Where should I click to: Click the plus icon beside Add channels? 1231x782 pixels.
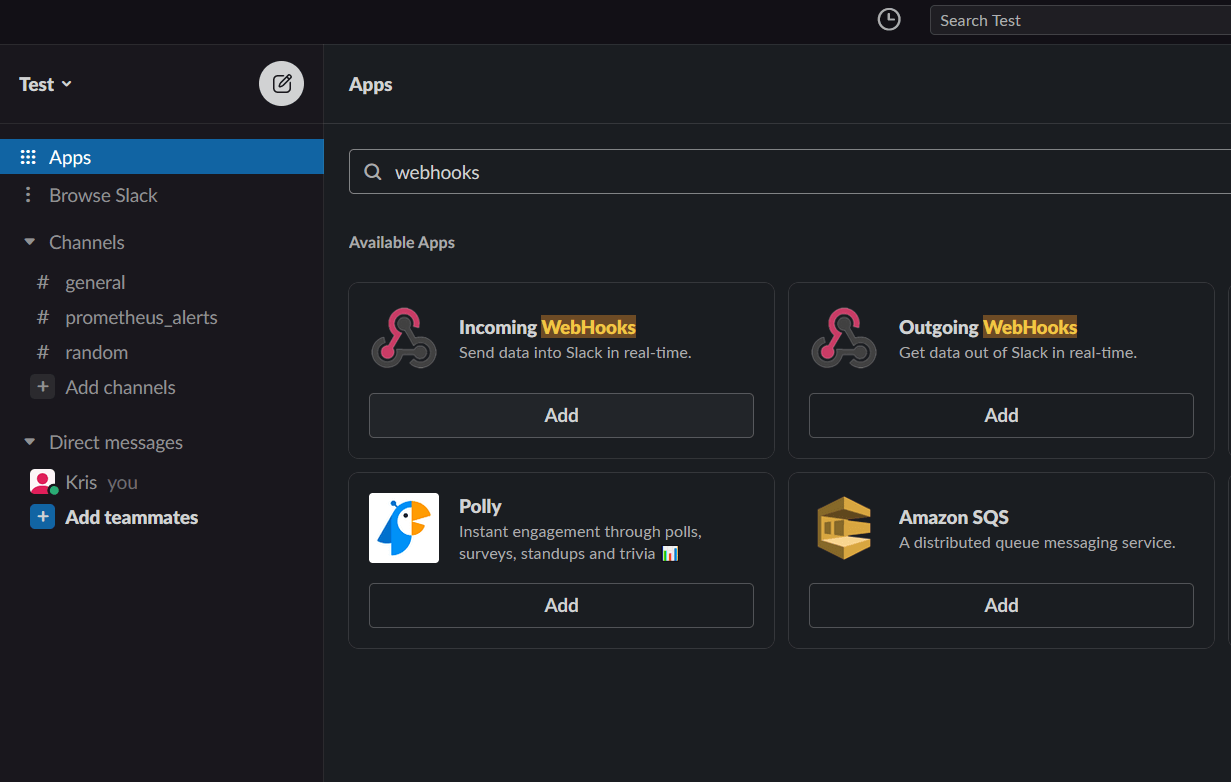tap(42, 386)
